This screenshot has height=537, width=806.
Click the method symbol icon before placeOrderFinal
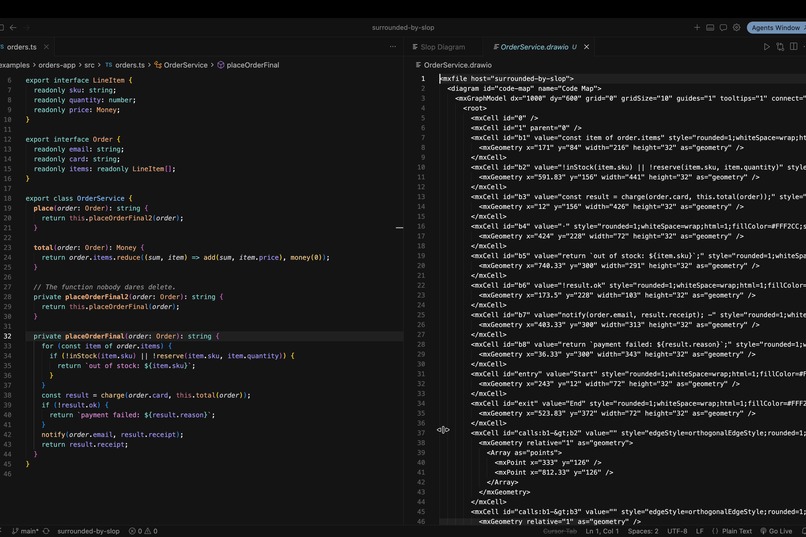(x=221, y=65)
